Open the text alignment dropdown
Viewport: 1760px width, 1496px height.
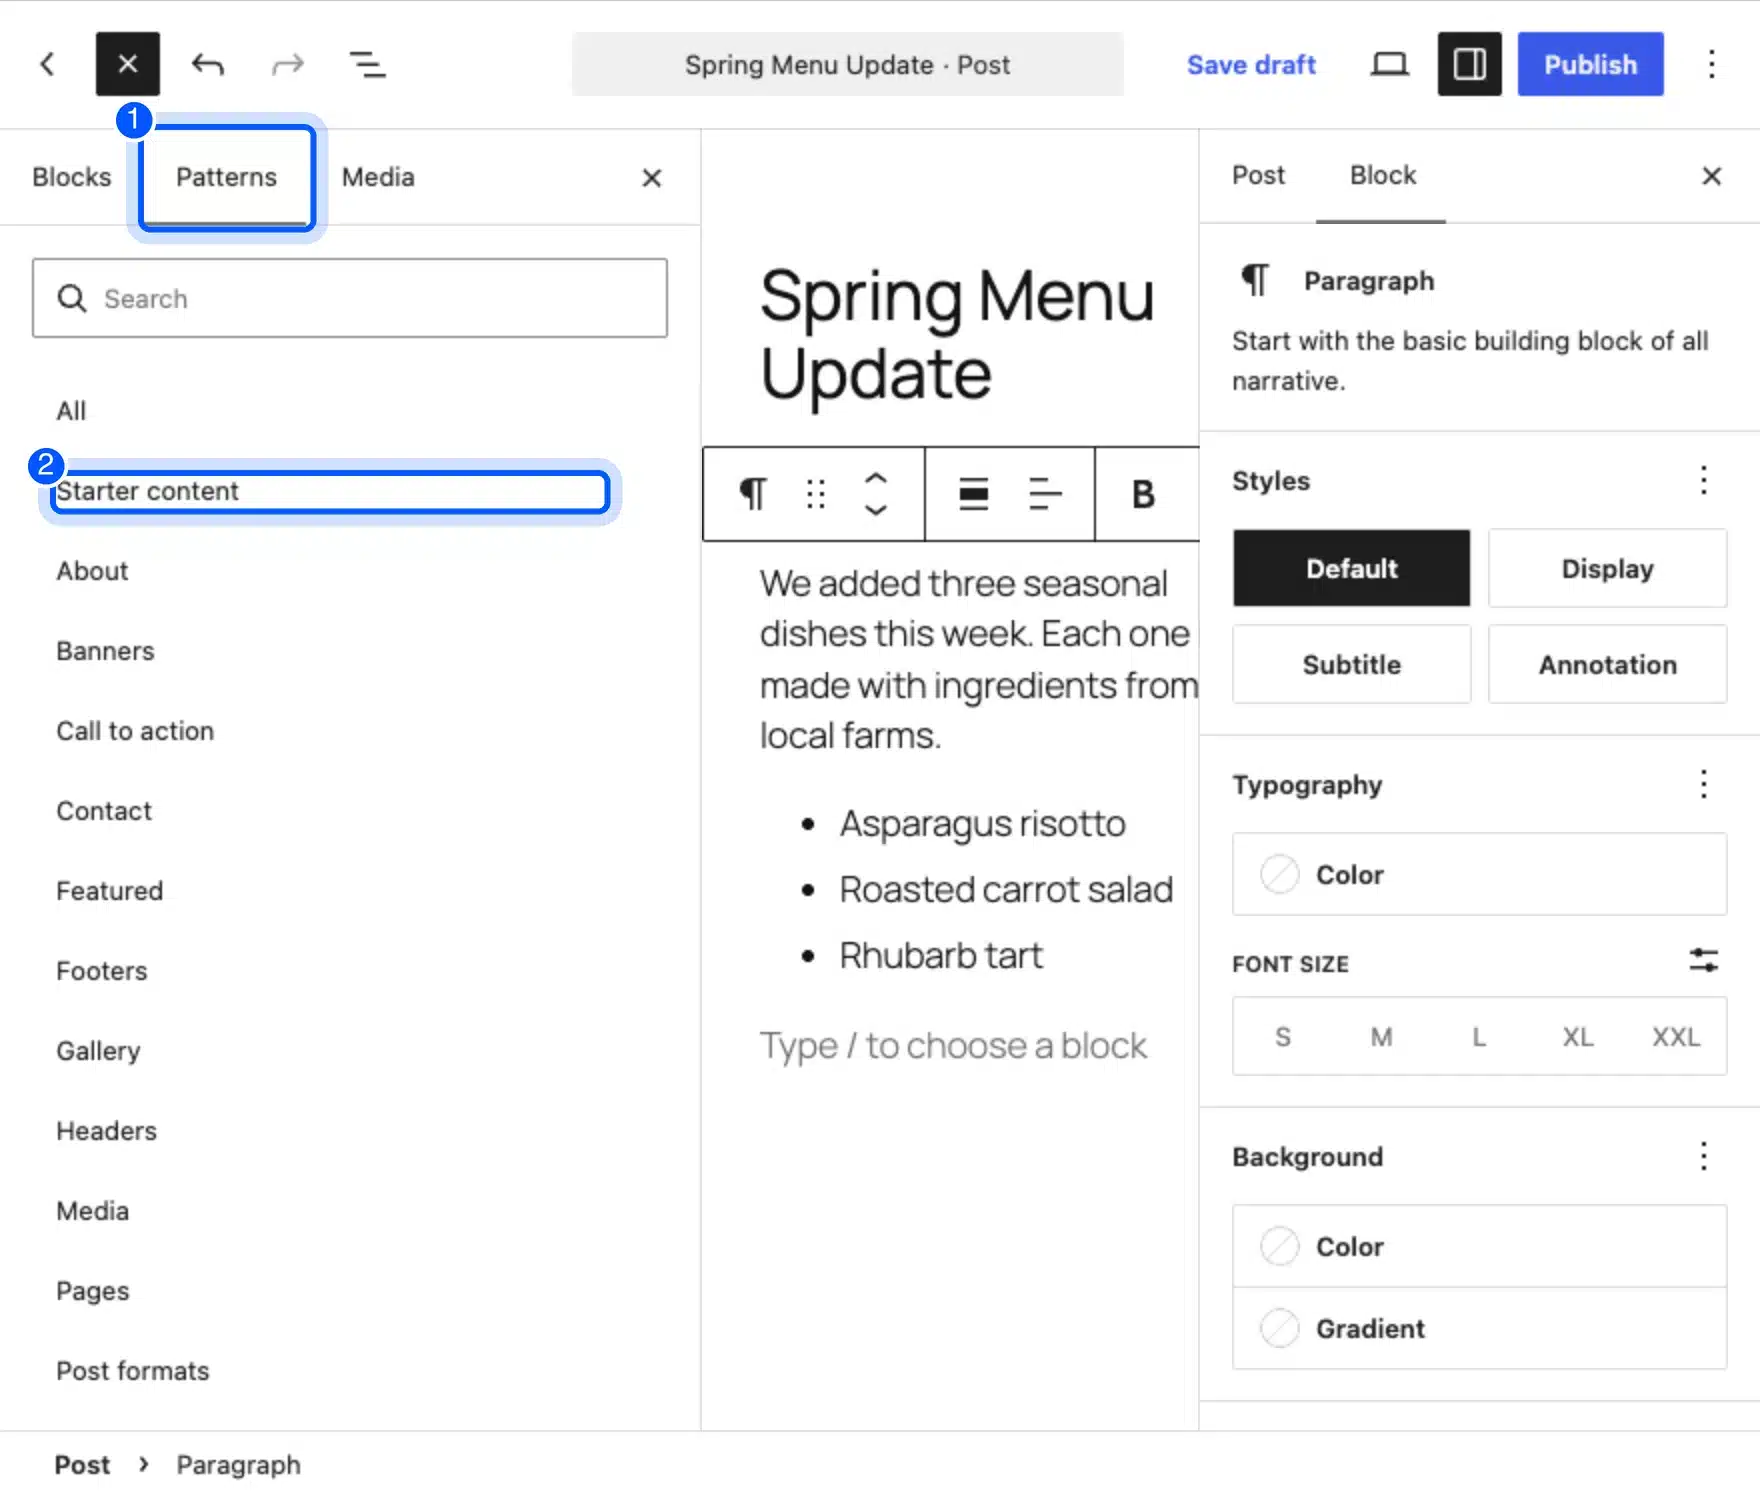coord(1045,494)
